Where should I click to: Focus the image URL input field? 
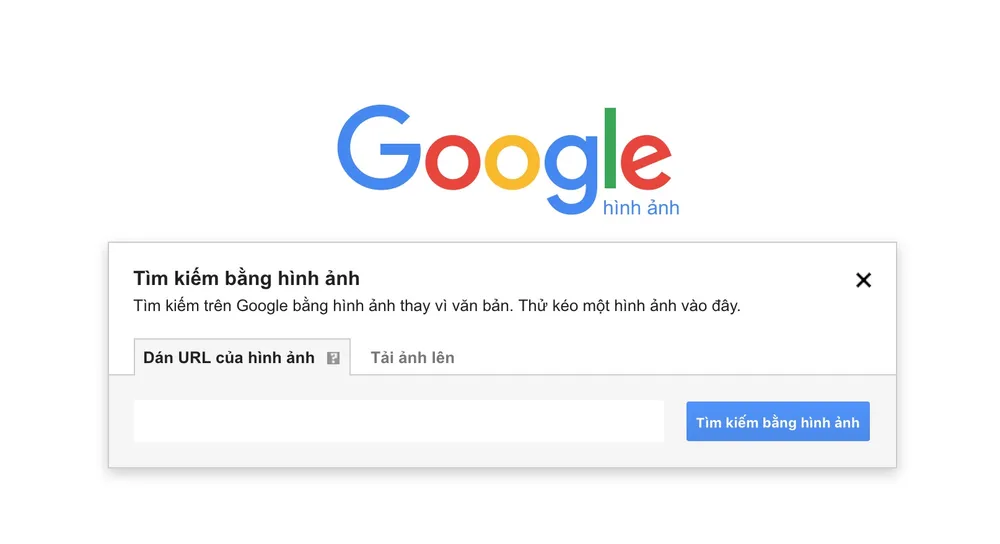click(x=398, y=421)
